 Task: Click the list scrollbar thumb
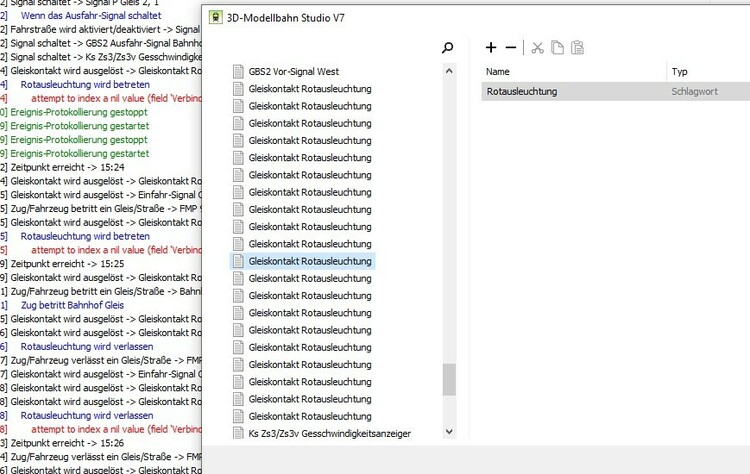pos(448,379)
